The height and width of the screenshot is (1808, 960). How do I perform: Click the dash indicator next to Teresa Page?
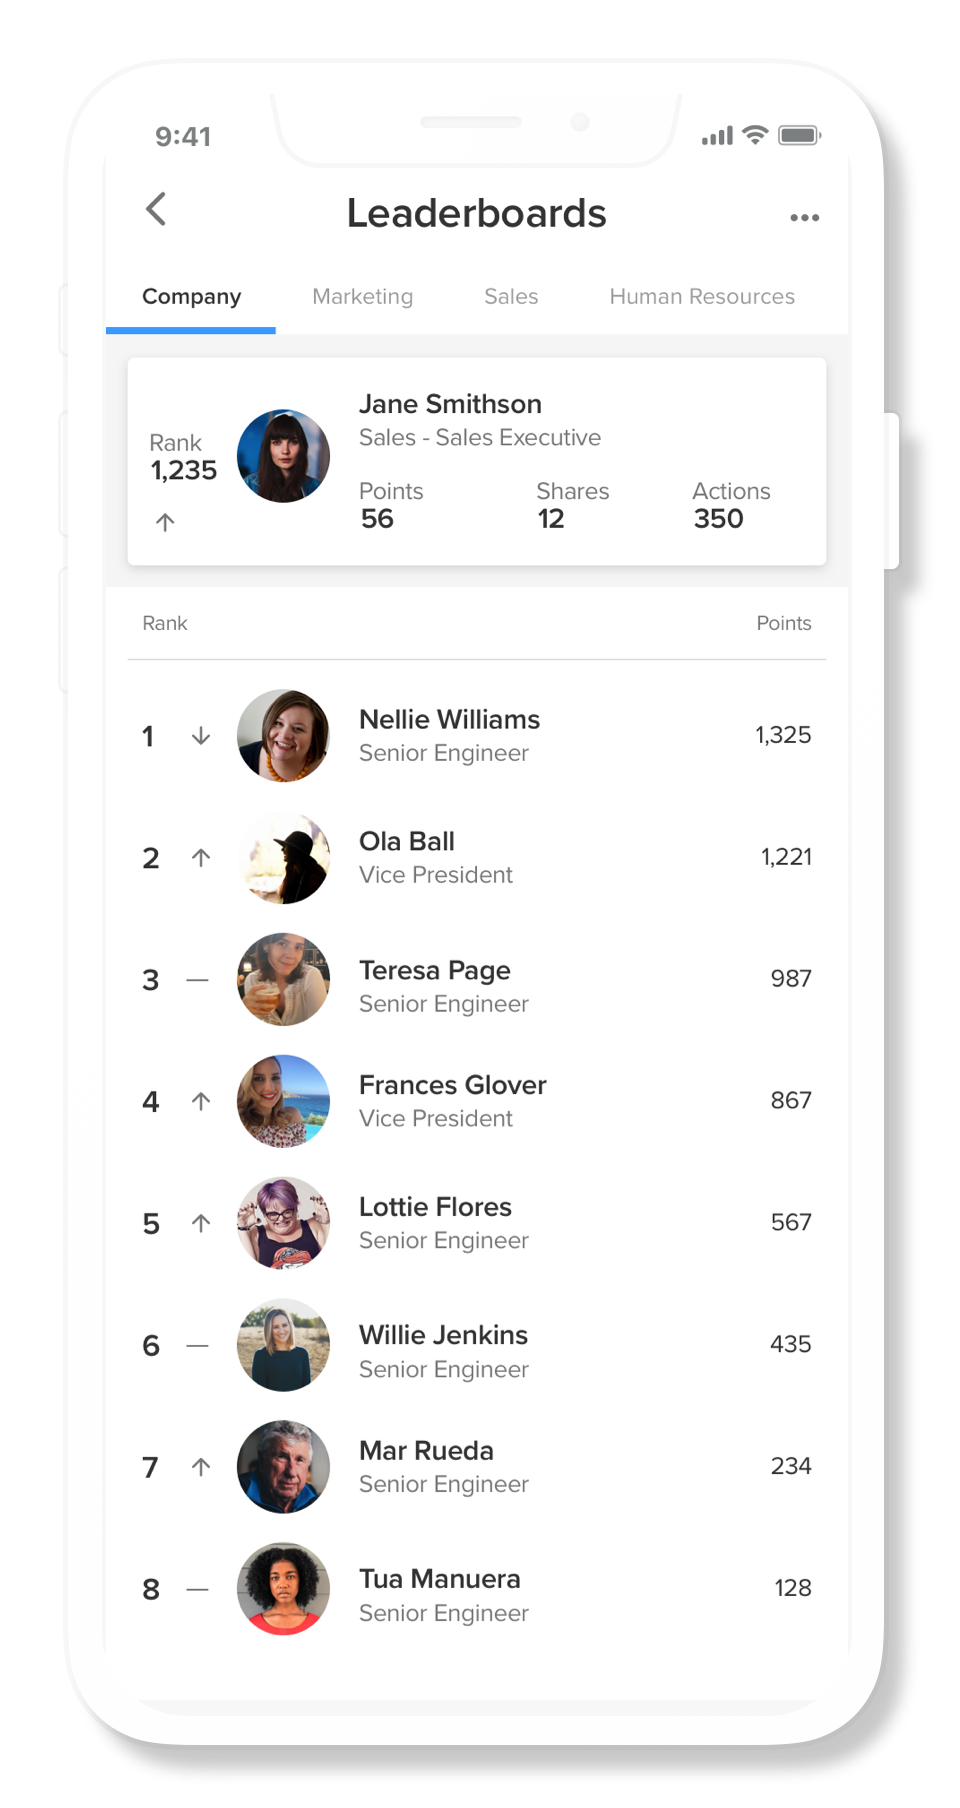(198, 980)
